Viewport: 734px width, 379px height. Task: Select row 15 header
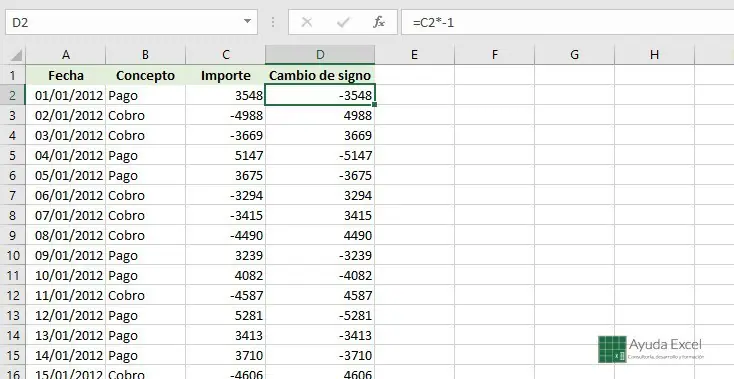pyautogui.click(x=13, y=355)
